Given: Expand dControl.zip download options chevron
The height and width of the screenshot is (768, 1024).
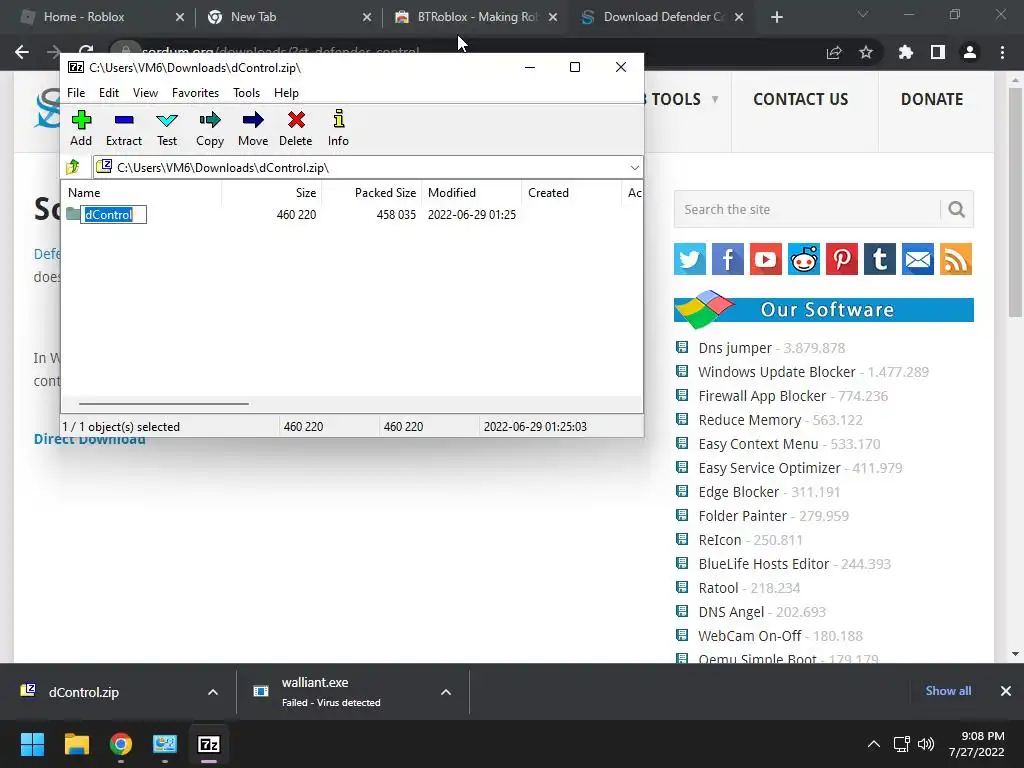Looking at the screenshot, I should point(213,692).
